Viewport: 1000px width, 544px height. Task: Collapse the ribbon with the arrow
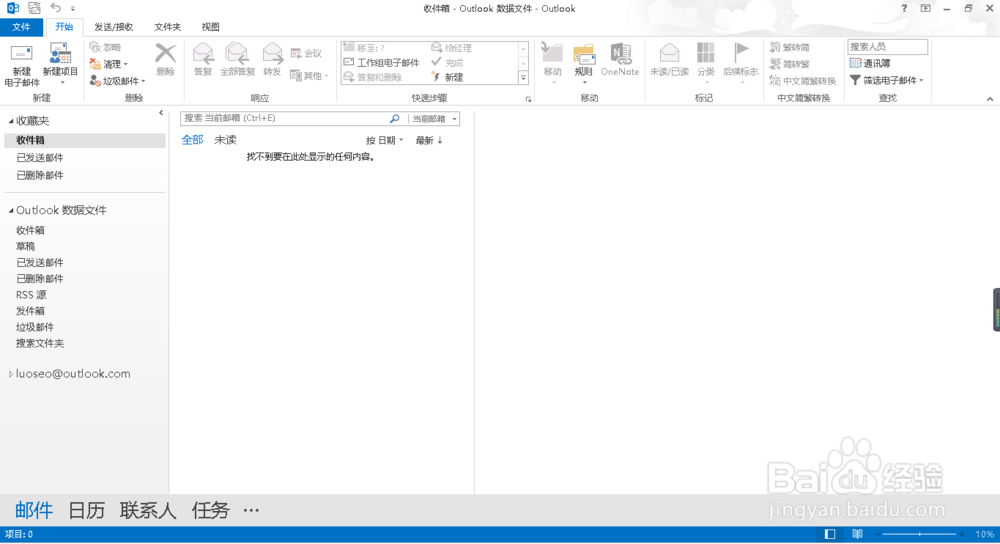tap(989, 99)
